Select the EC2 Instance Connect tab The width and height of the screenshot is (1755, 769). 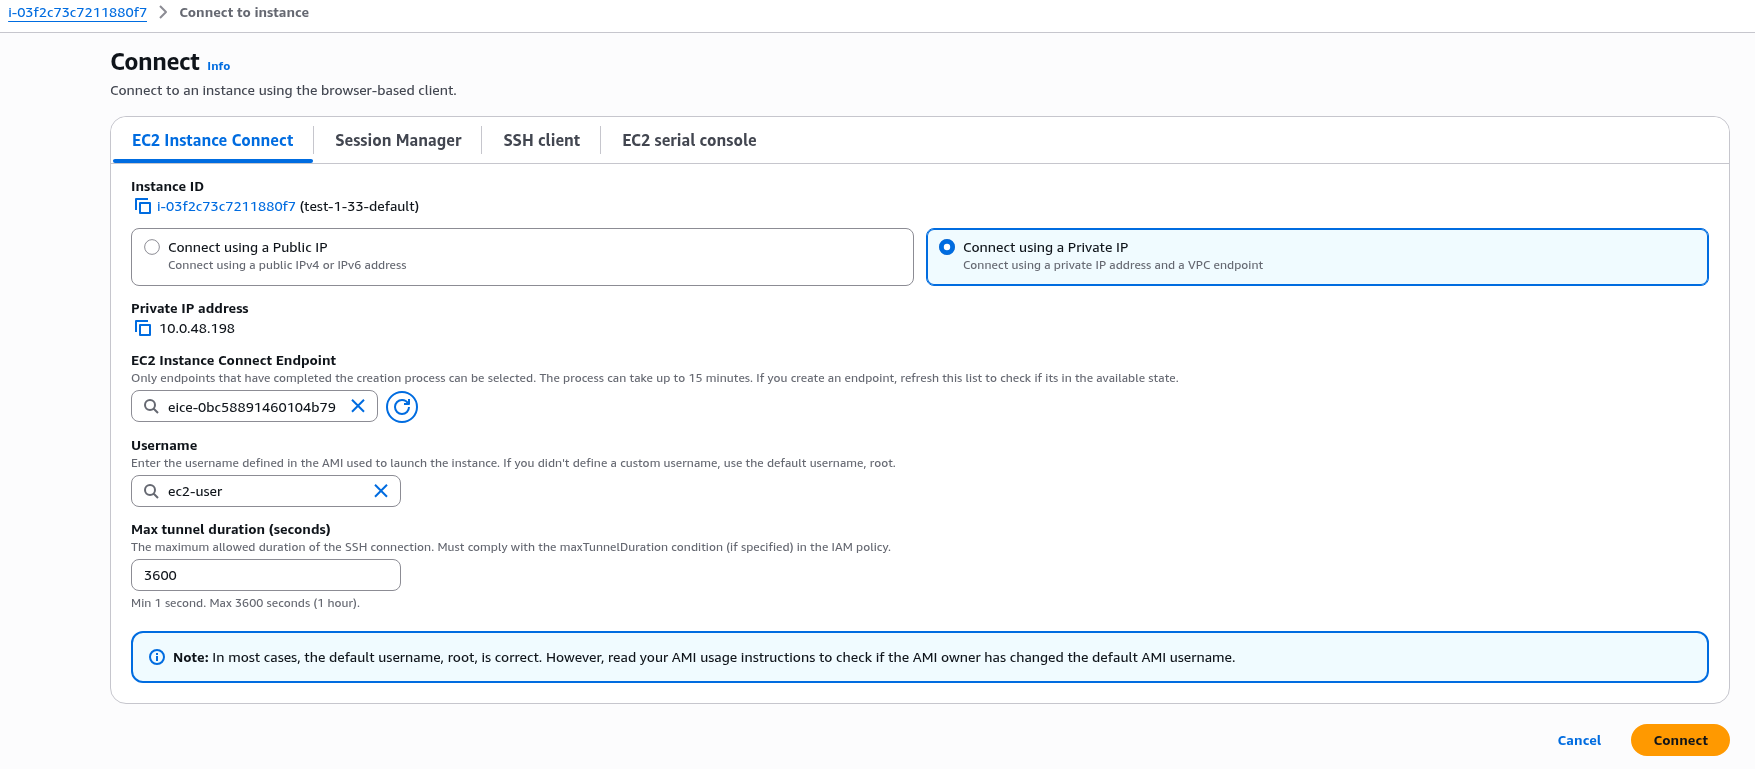click(x=213, y=140)
